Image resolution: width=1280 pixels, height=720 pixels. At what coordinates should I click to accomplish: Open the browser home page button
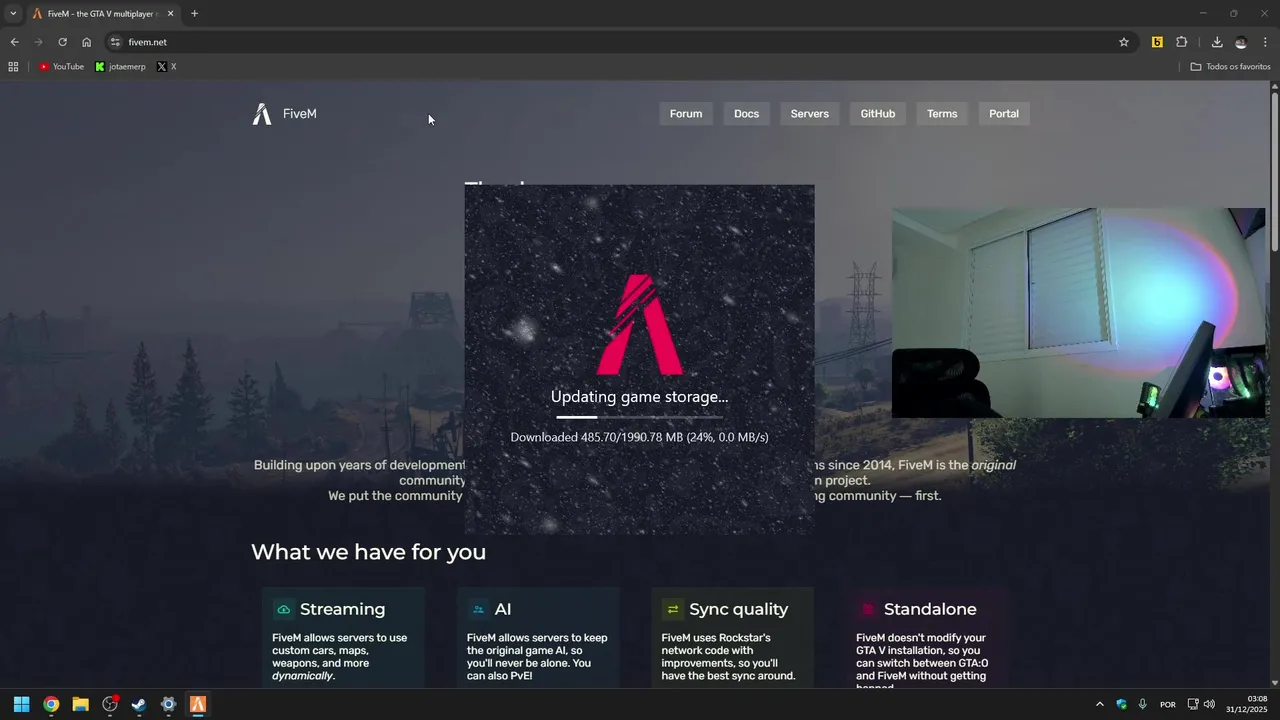click(86, 42)
